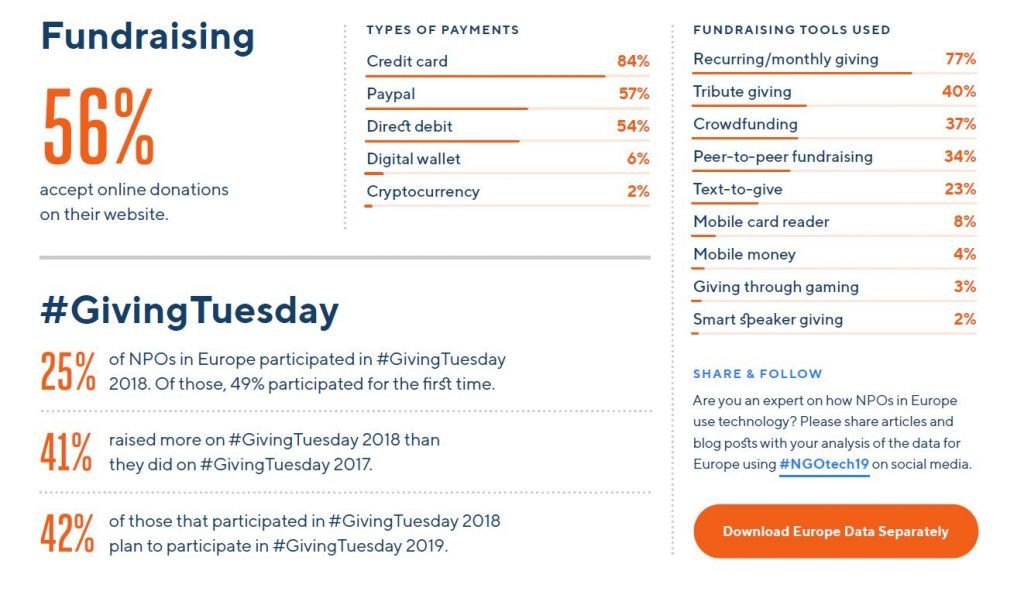Image resolution: width=1024 pixels, height=595 pixels.
Task: Click the Paypal payment row
Action: click(507, 94)
